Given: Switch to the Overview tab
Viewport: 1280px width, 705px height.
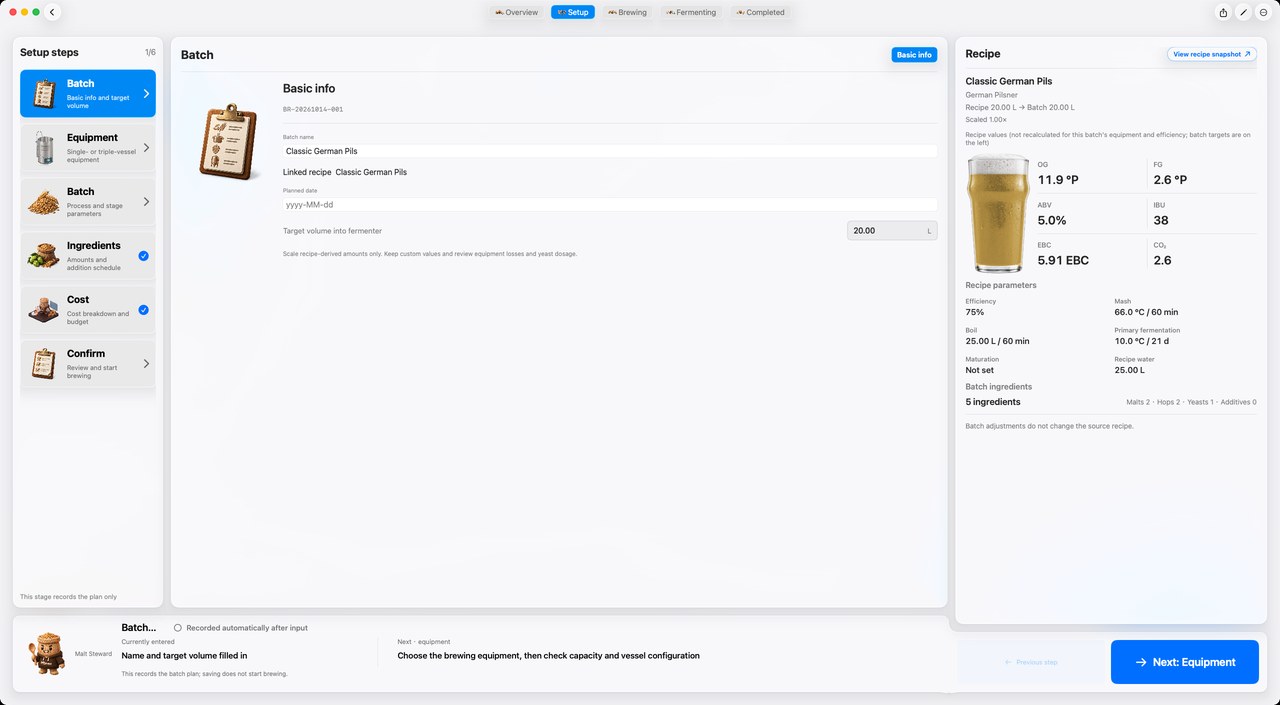Looking at the screenshot, I should [x=516, y=12].
